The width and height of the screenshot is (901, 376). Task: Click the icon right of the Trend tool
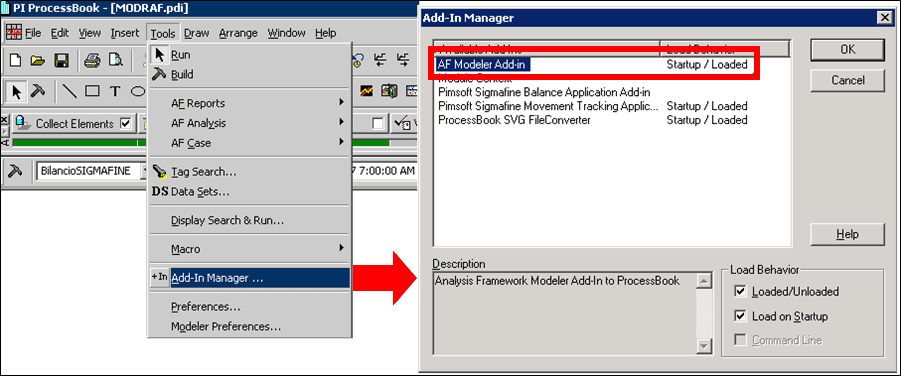pyautogui.click(x=390, y=91)
